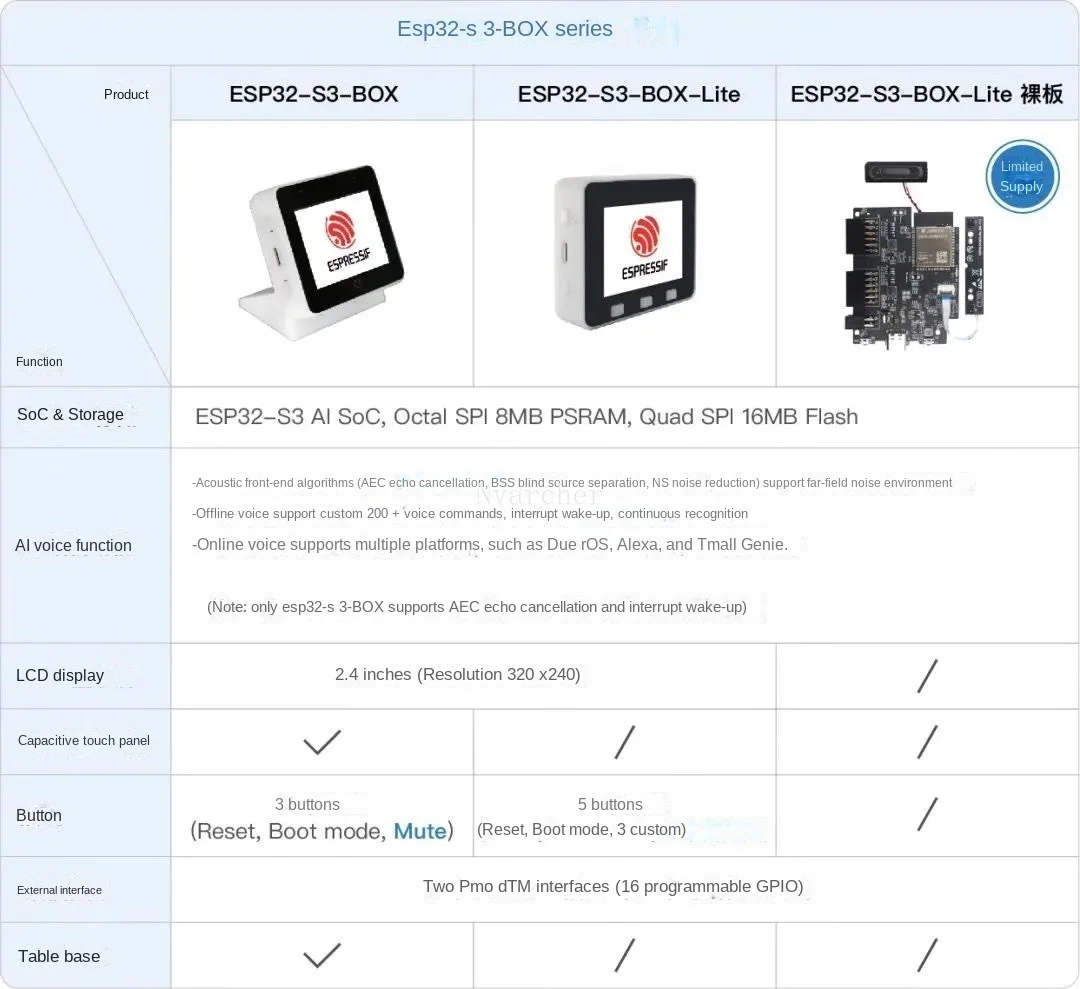
Task: Click the slash in LCD display row
Action: 927,676
